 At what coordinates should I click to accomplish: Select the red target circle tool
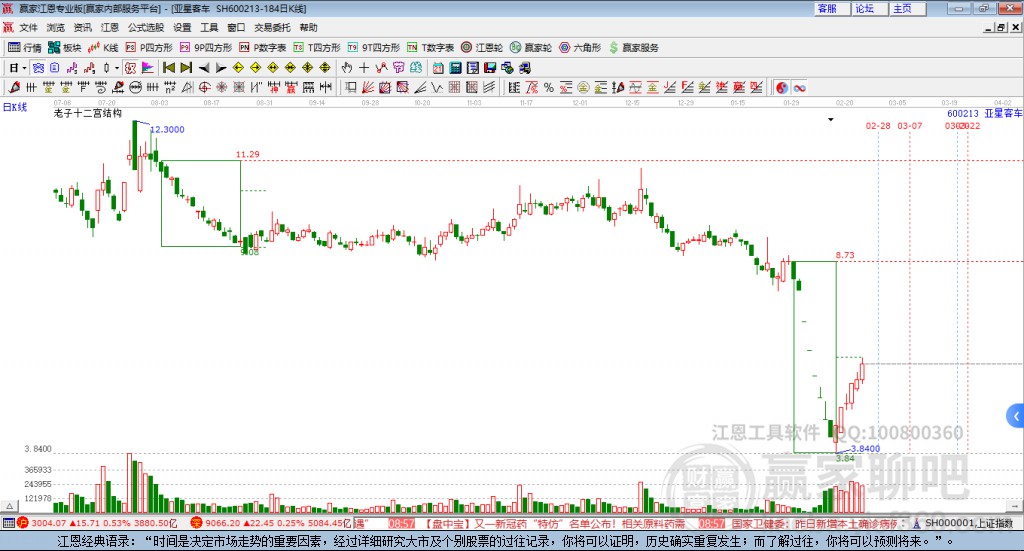click(204, 87)
